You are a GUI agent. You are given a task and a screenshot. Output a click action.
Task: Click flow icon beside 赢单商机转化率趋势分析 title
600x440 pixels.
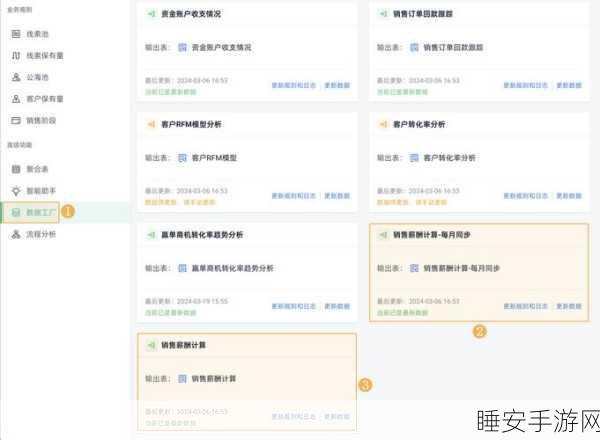152,235
